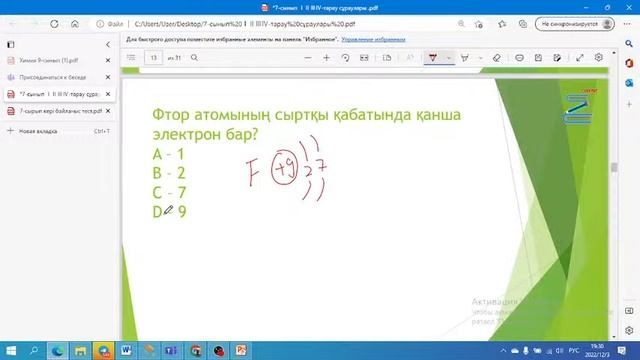Enter full screen mode

point(580,58)
